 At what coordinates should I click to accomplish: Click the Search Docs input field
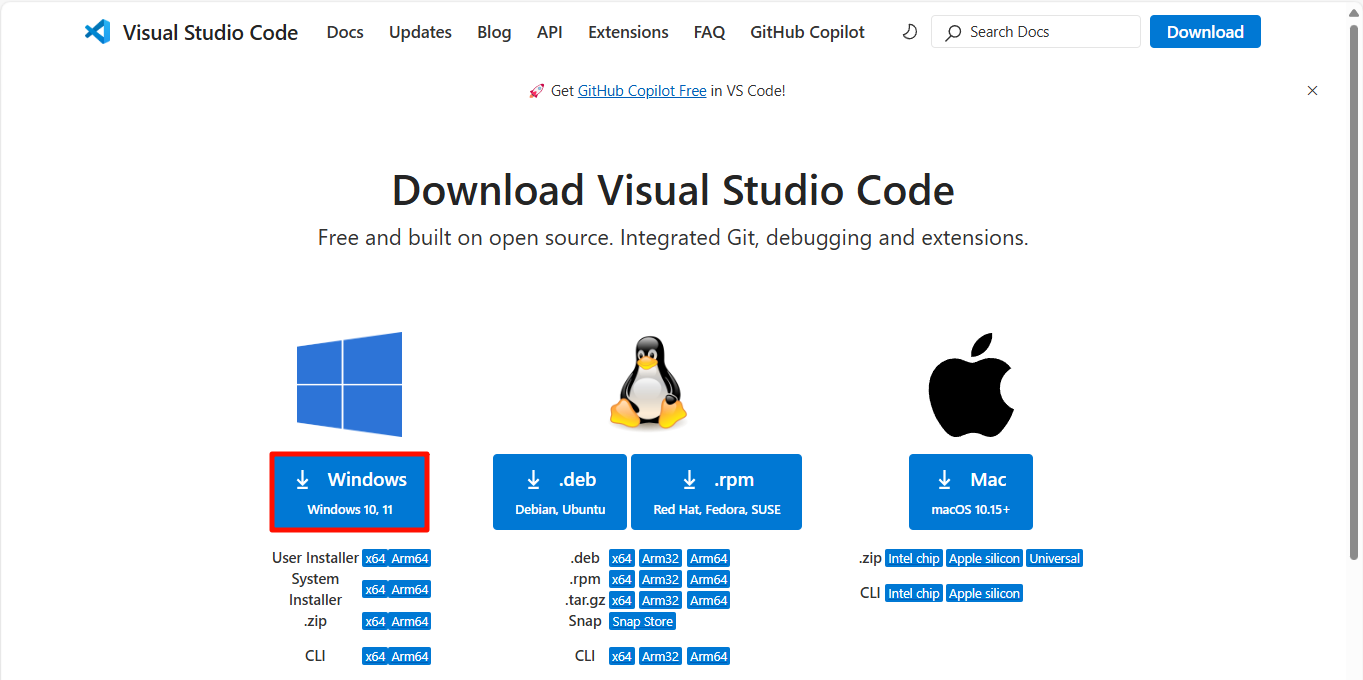click(x=1035, y=31)
